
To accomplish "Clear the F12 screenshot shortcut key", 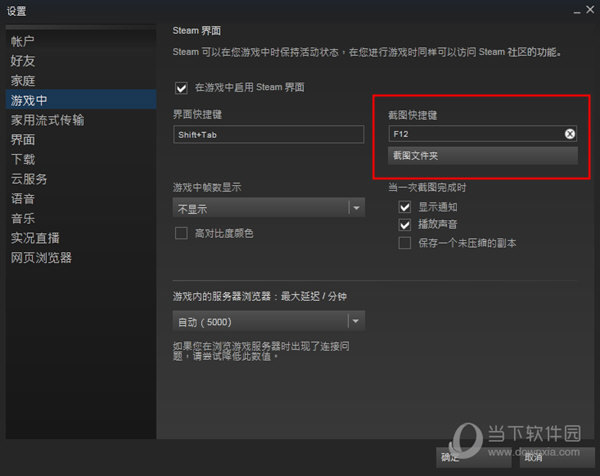I will pos(569,134).
